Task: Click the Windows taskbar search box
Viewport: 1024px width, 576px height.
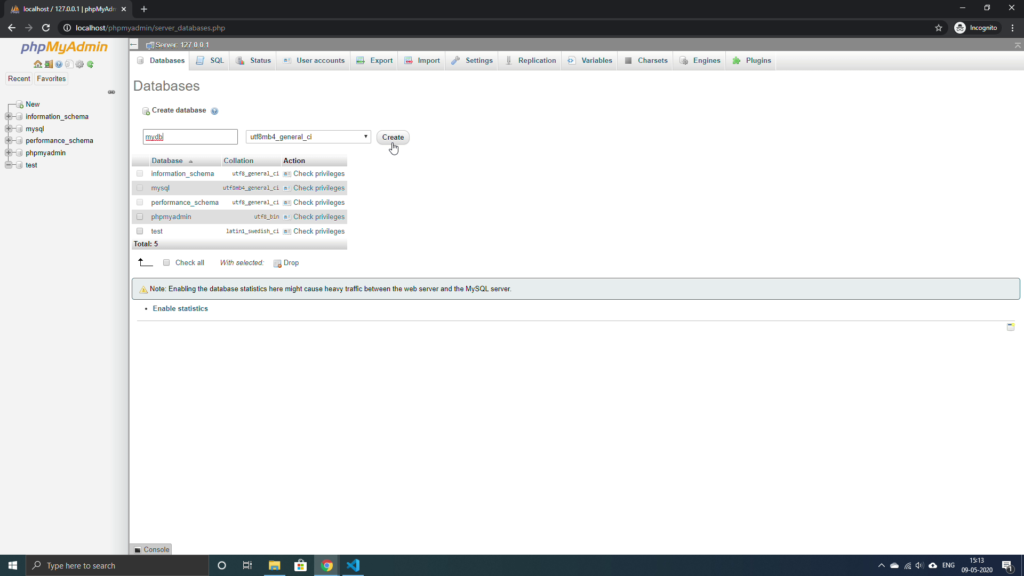Action: (x=117, y=566)
